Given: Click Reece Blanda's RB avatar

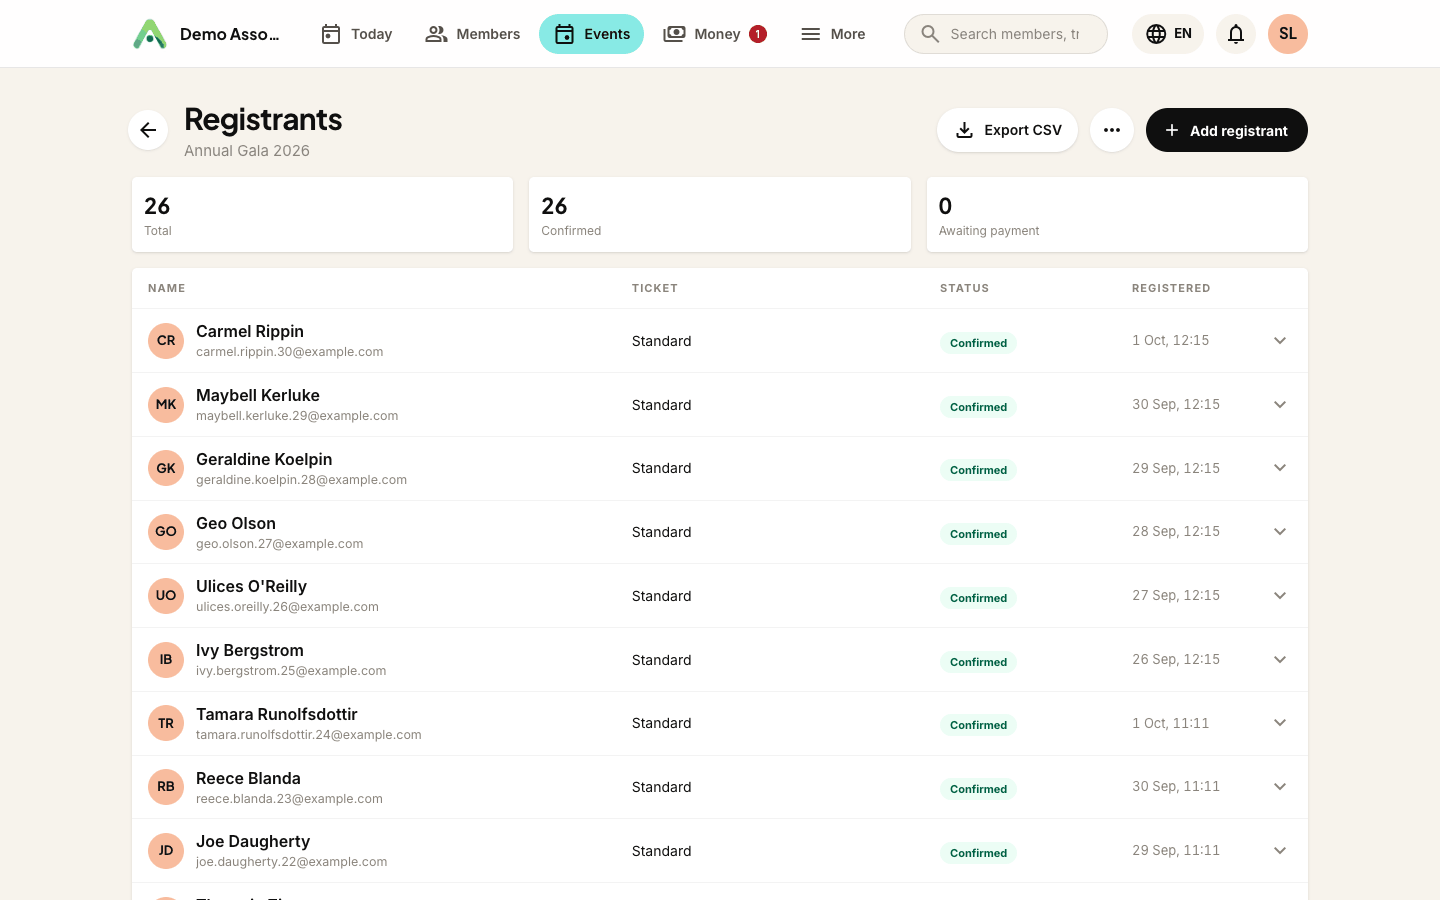Looking at the screenshot, I should pyautogui.click(x=166, y=787).
